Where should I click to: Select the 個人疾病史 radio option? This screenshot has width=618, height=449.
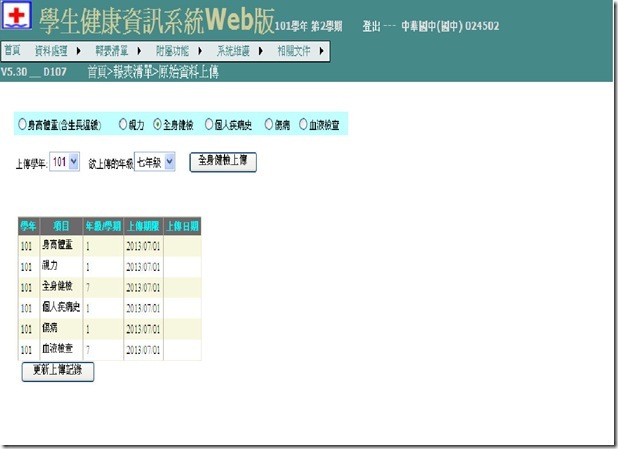pos(209,124)
